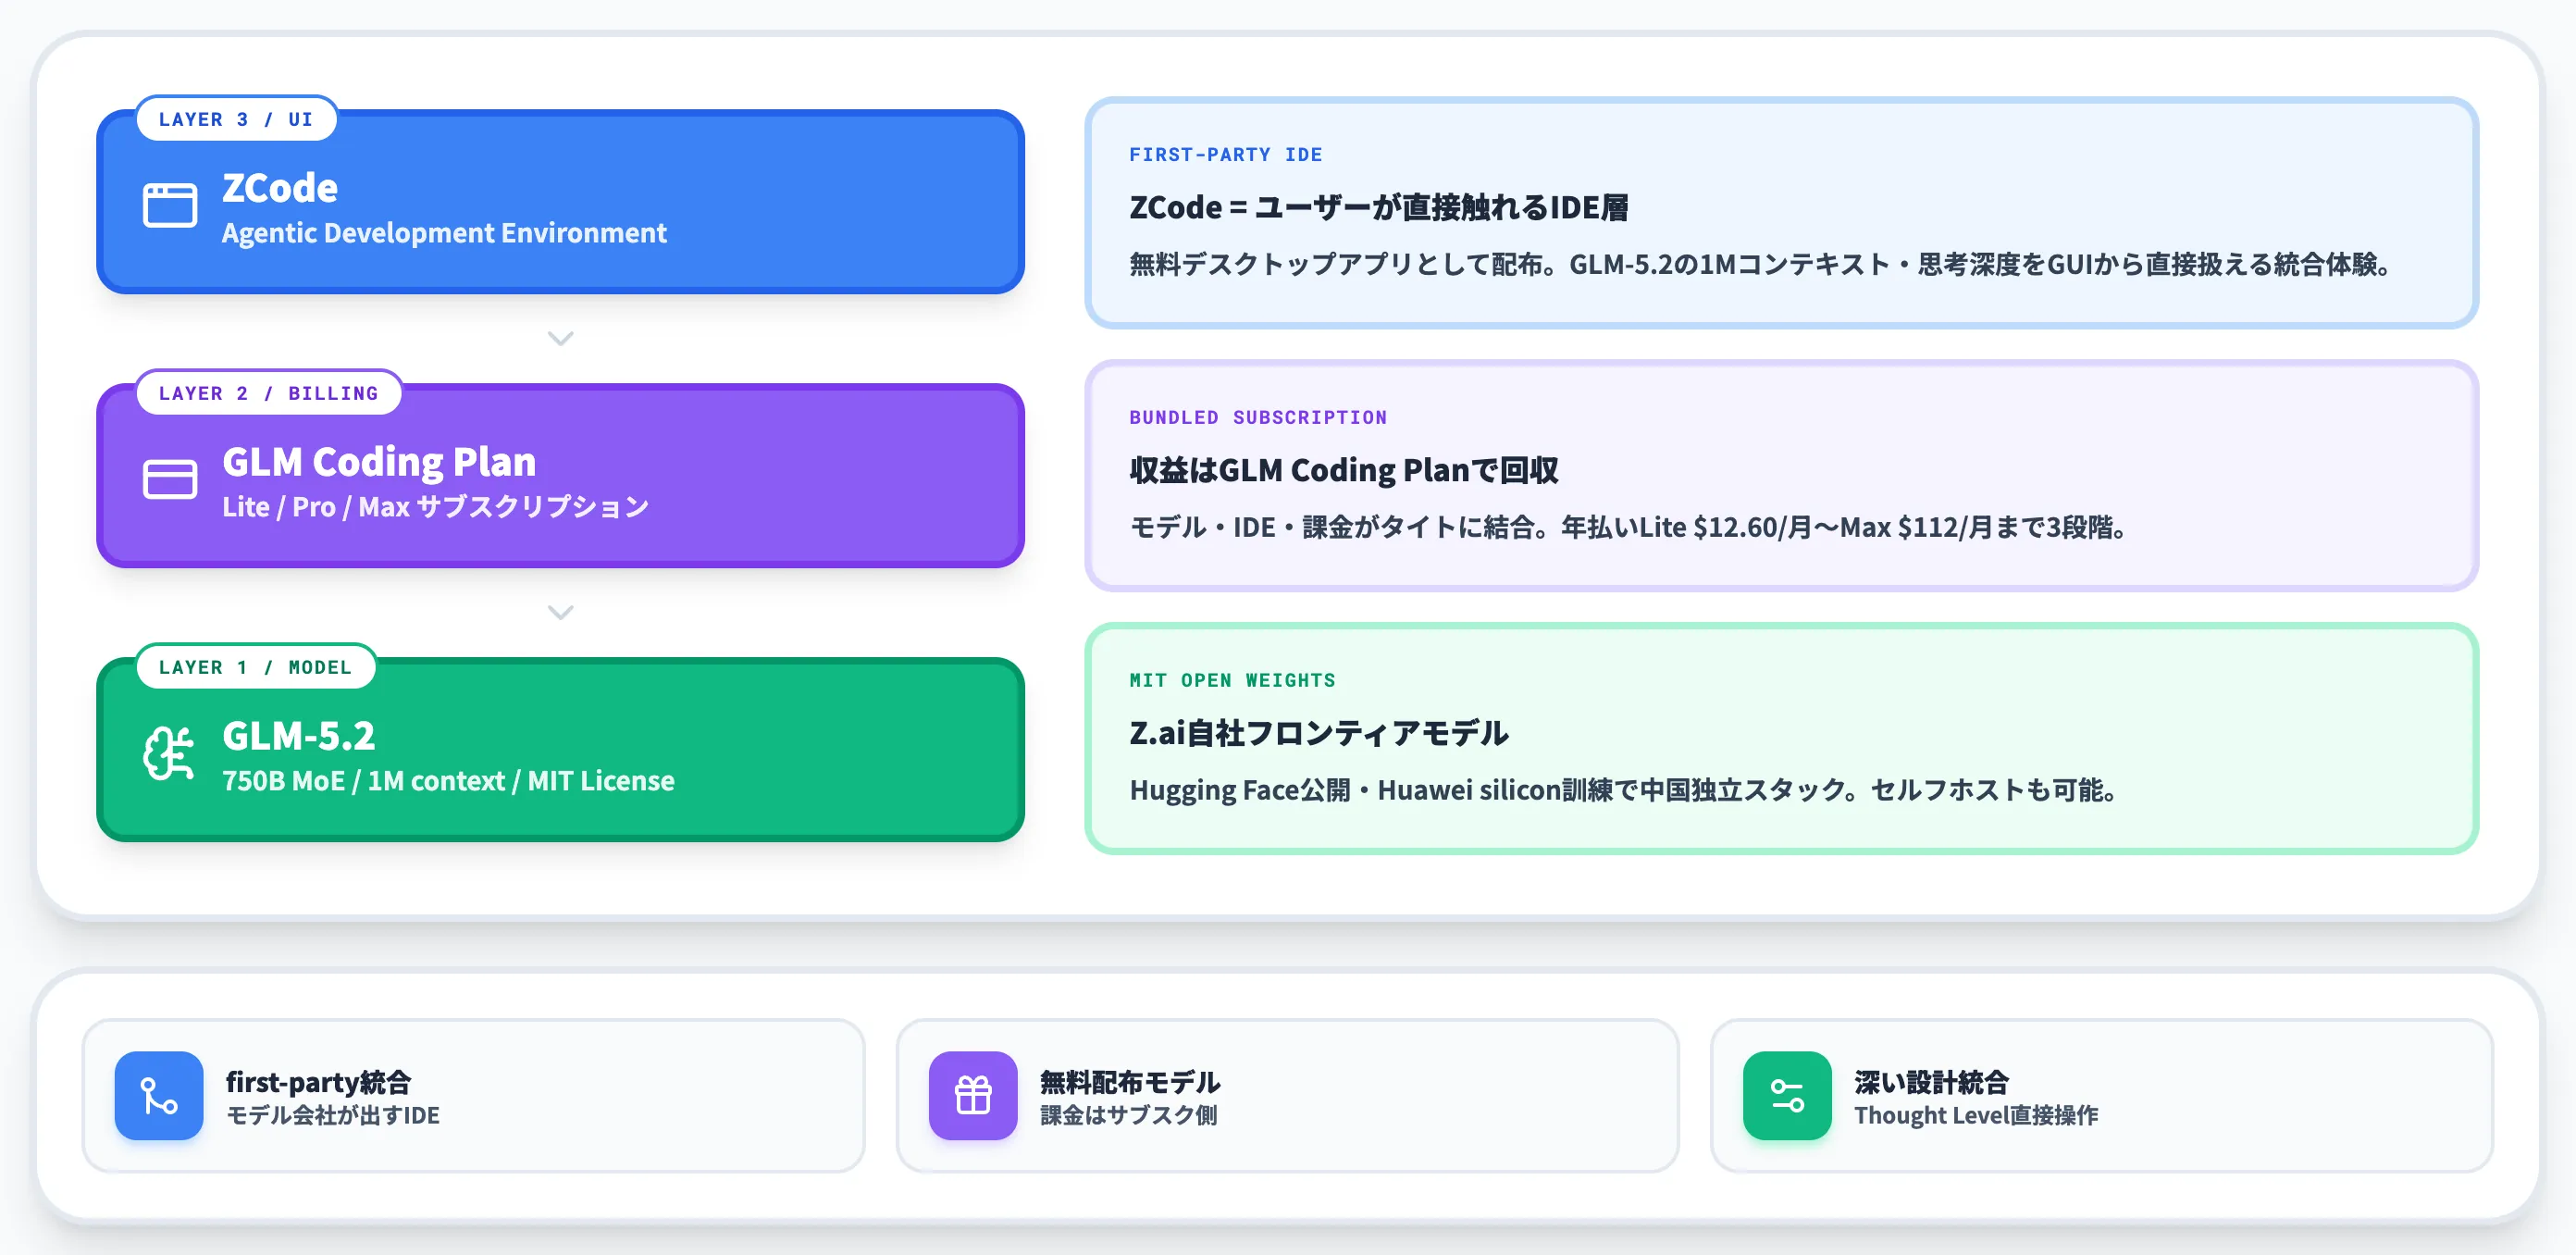Click the blue git branch icon
The width and height of the screenshot is (2576, 1255).
pos(159,1095)
